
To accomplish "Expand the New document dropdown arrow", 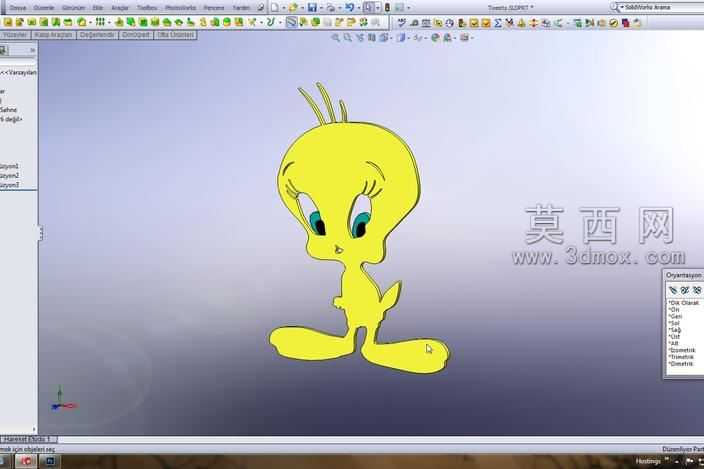I will [x=284, y=8].
